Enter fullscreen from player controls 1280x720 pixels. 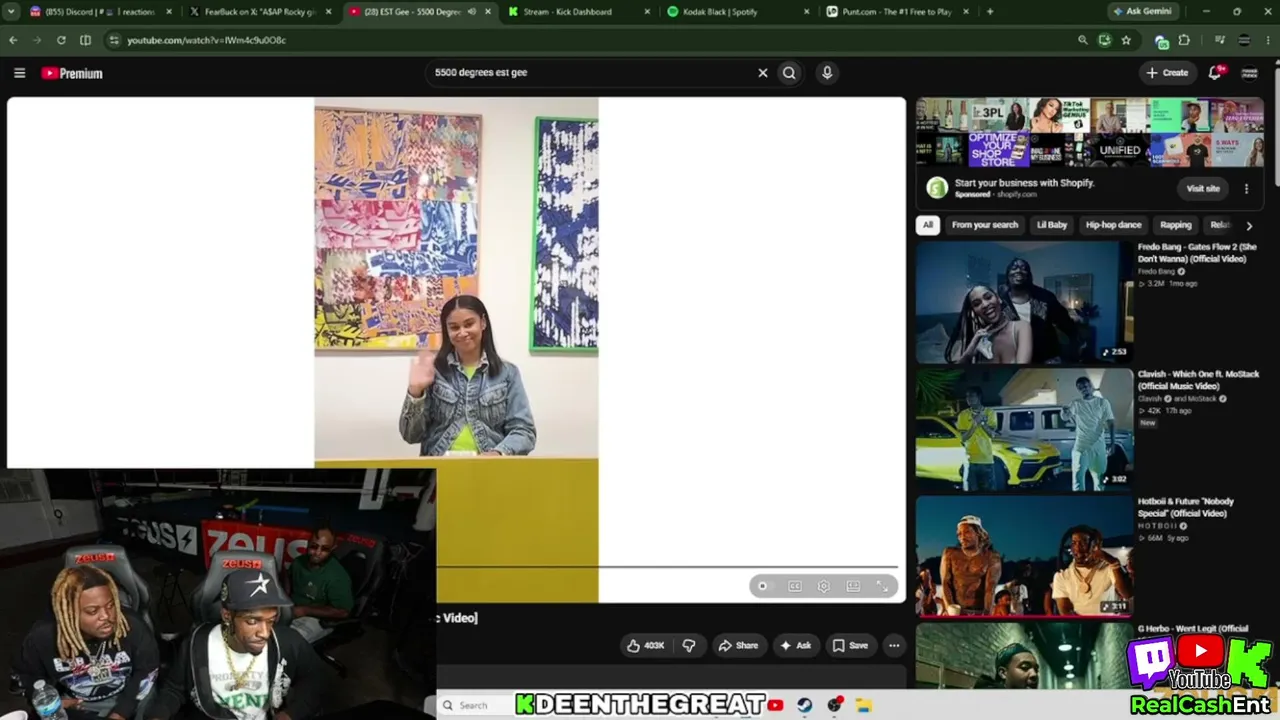[883, 586]
